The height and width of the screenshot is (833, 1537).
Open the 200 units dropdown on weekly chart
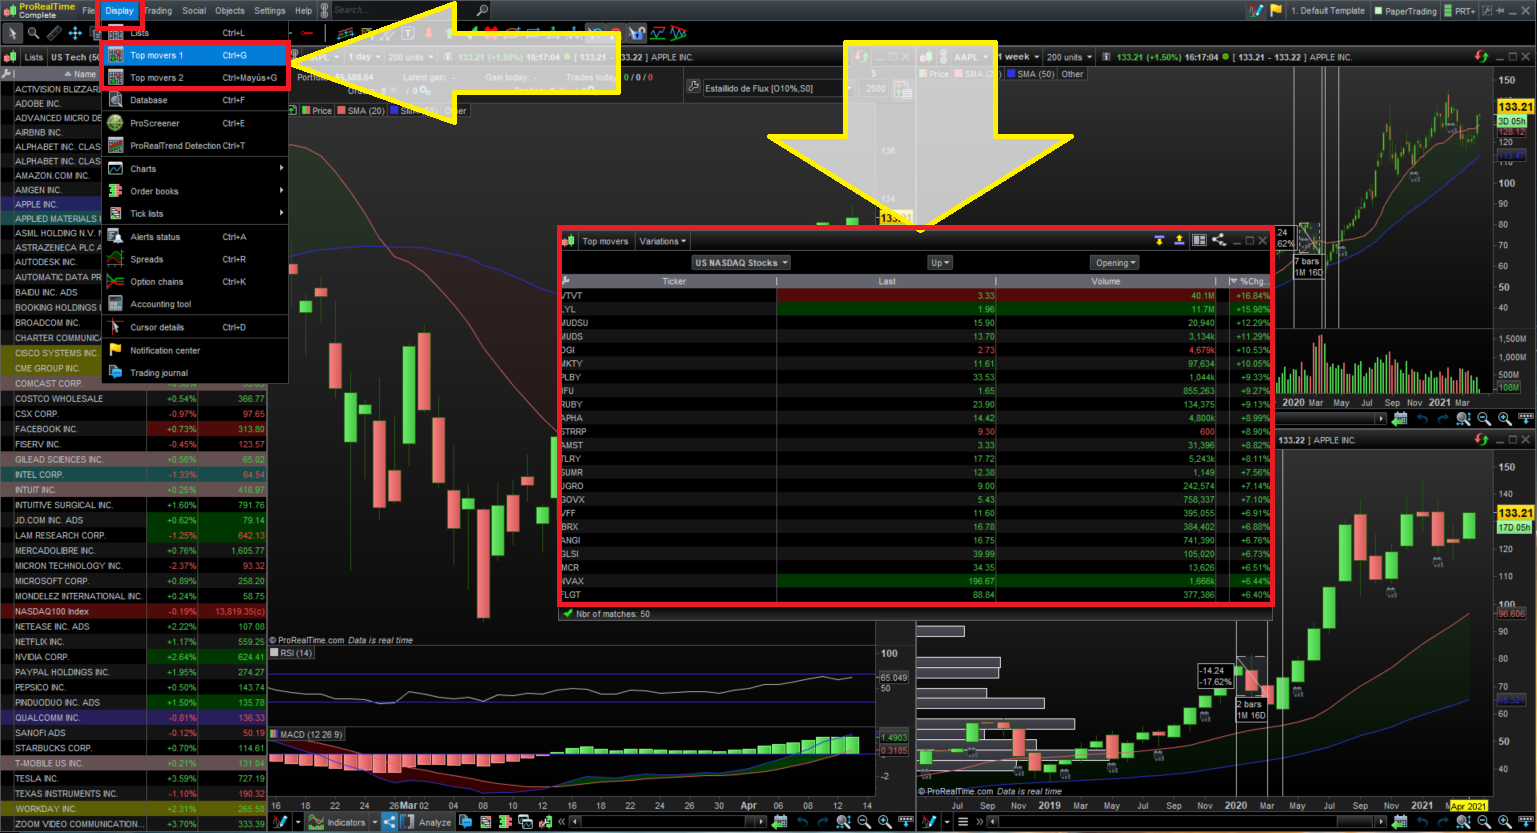tap(1069, 57)
